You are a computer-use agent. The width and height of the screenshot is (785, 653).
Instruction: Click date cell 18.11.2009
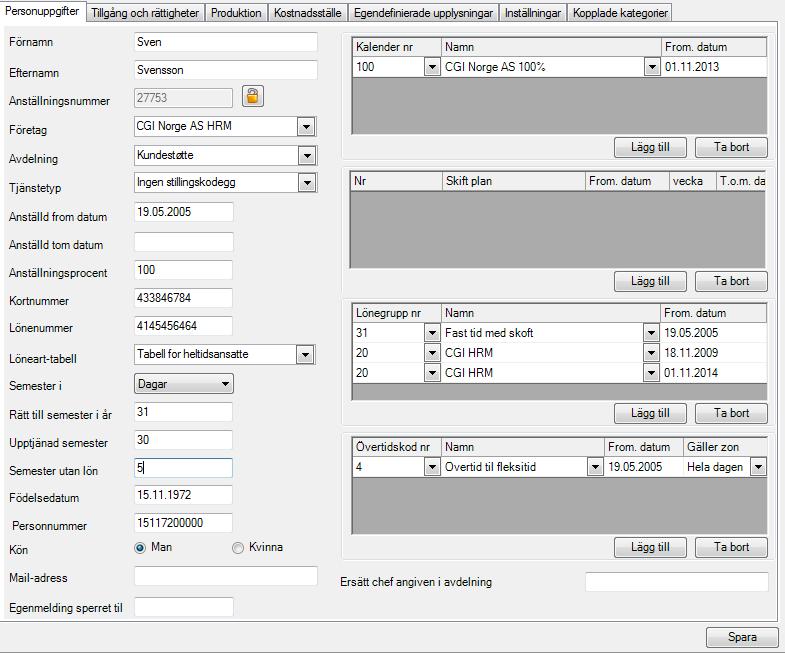[713, 353]
